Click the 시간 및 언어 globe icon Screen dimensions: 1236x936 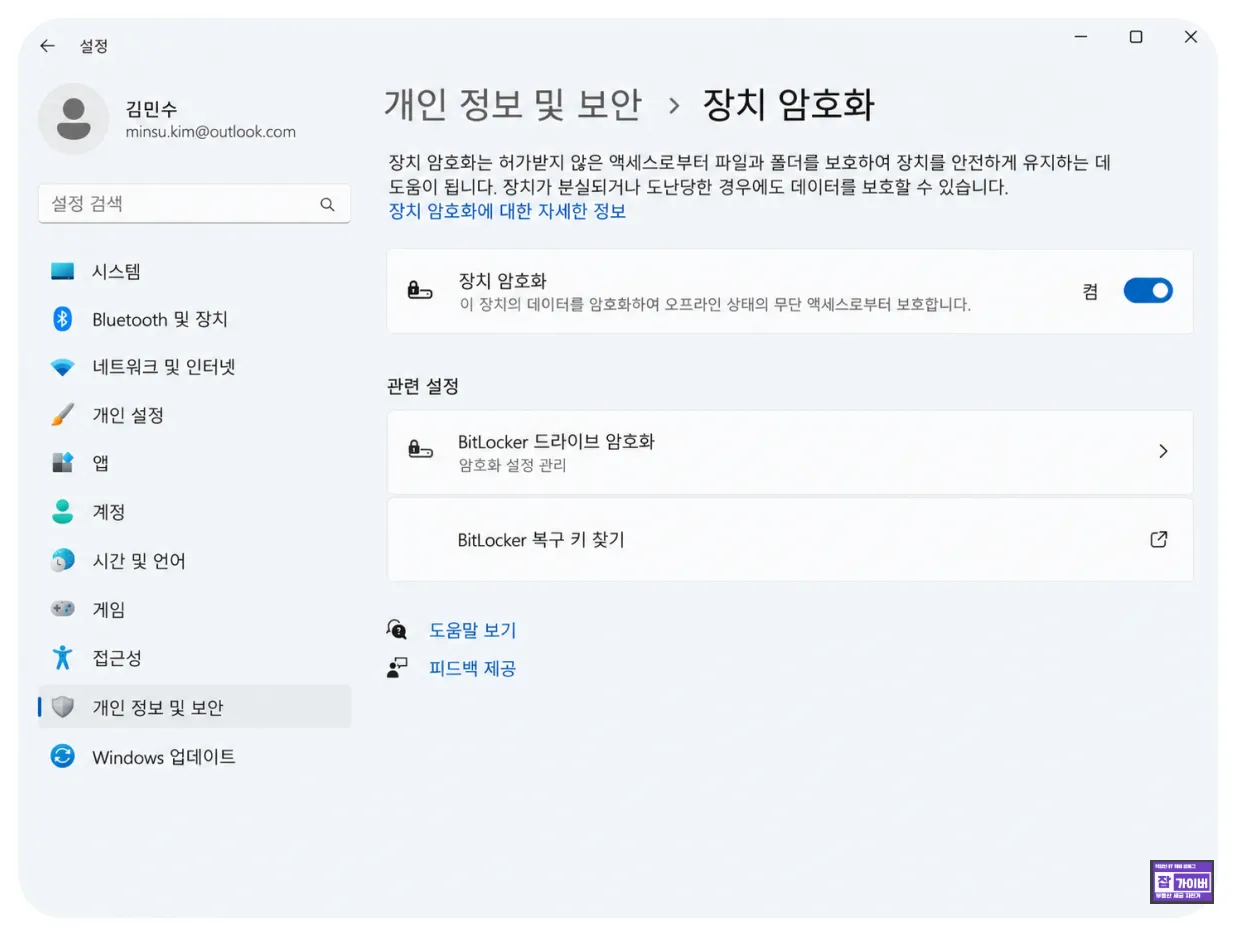point(62,560)
